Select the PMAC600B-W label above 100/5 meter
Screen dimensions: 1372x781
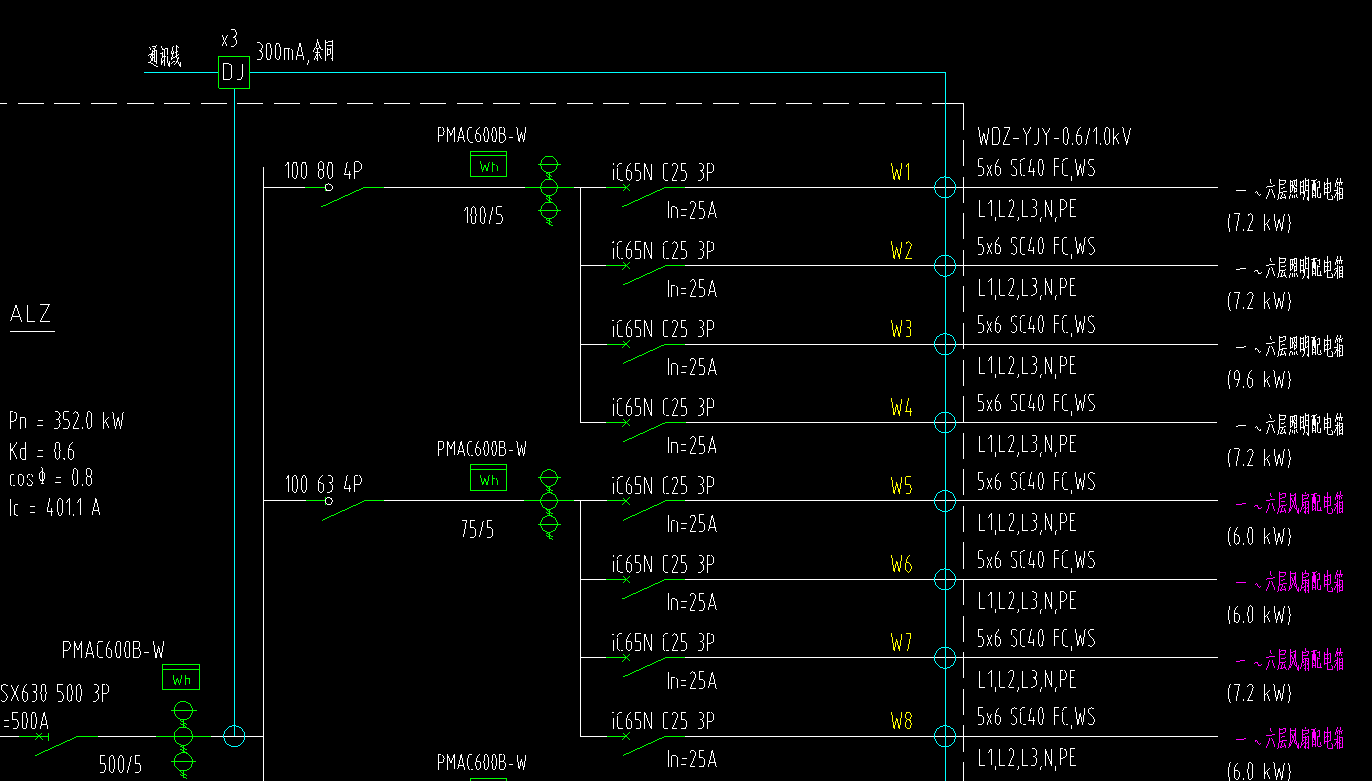(482, 134)
